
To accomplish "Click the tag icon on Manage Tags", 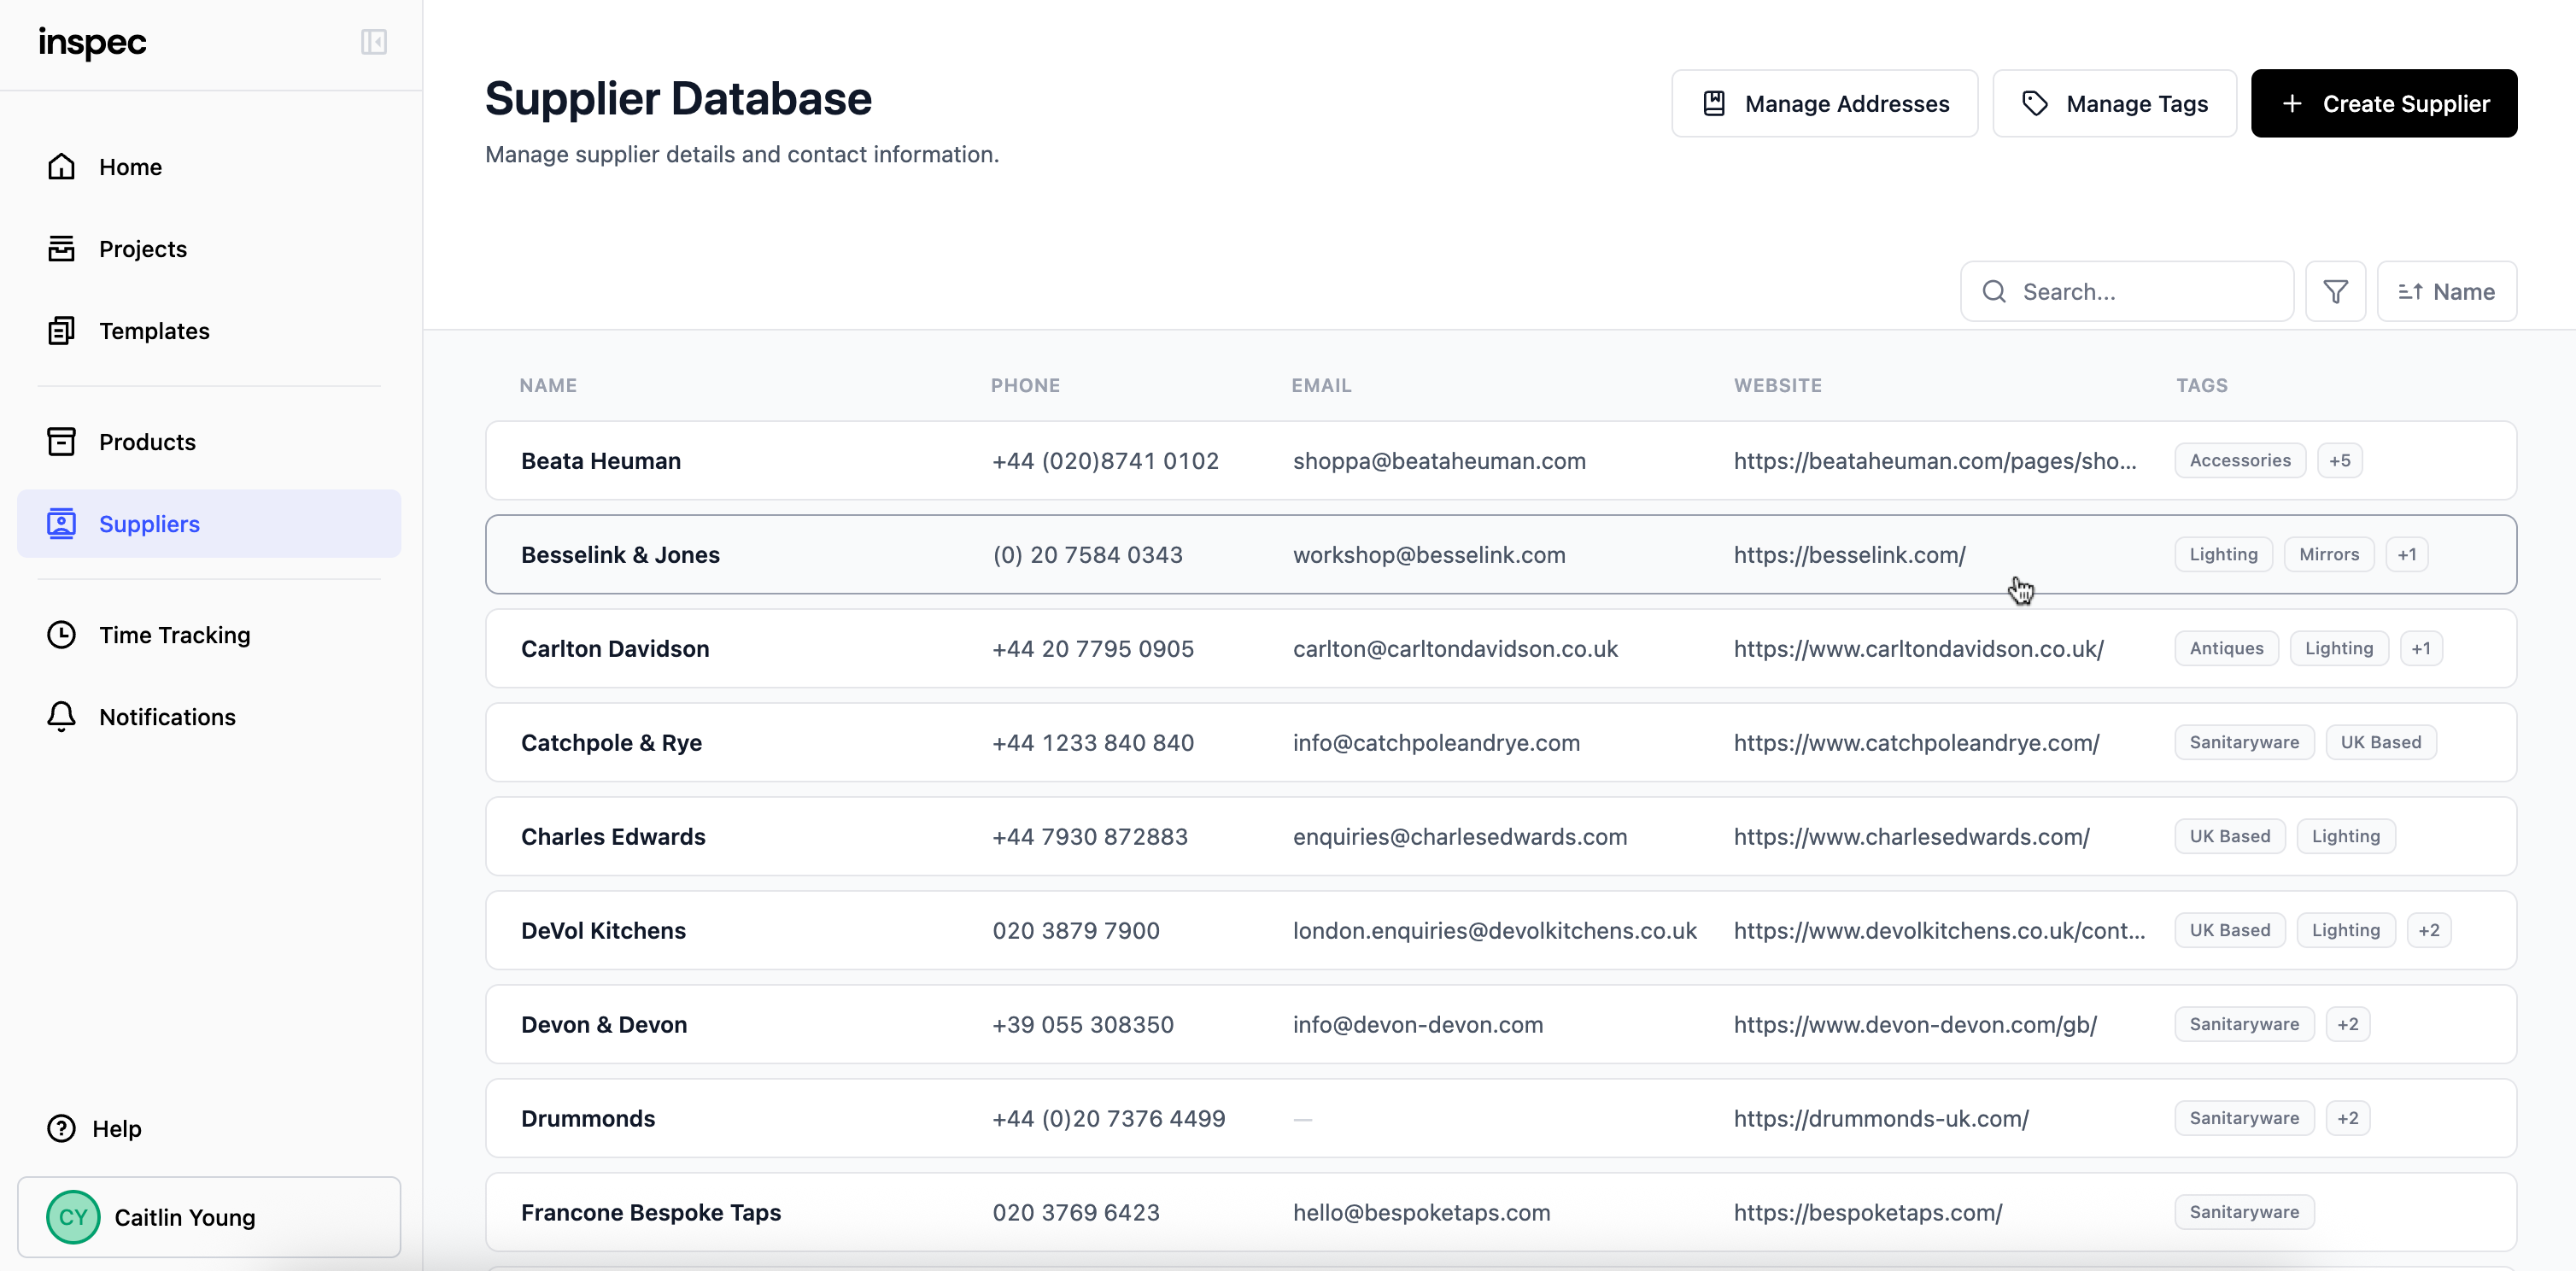I will tap(2035, 103).
